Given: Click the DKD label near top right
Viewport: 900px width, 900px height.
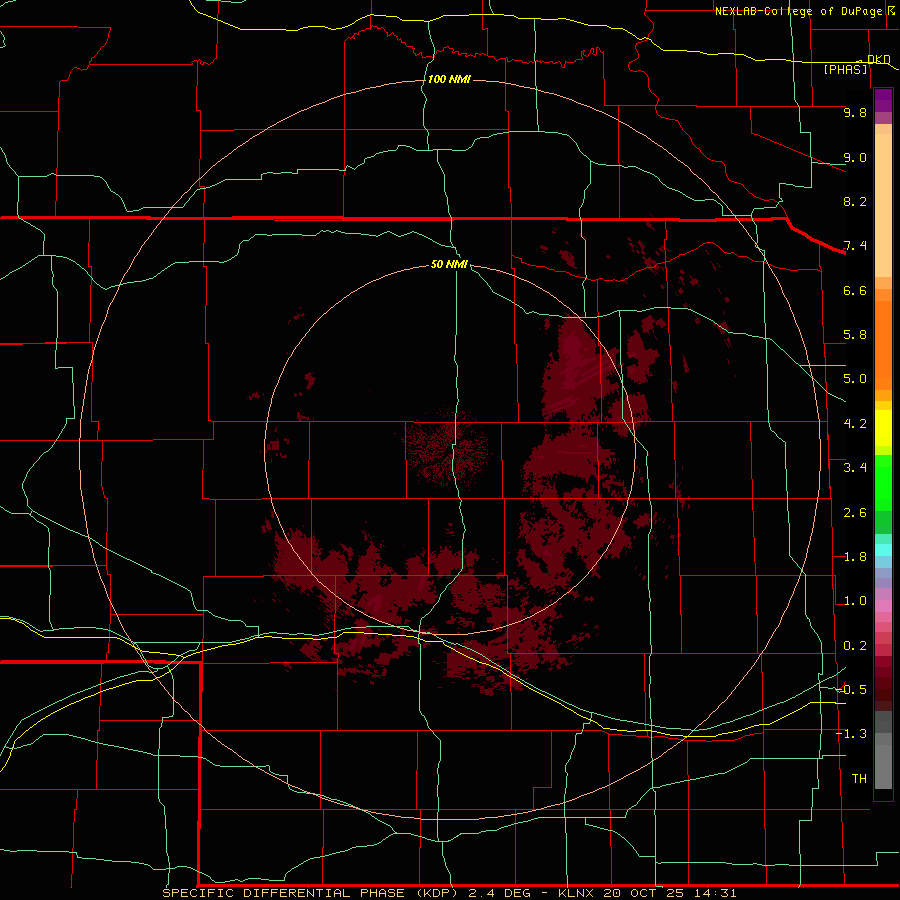Looking at the screenshot, I should tap(879, 59).
